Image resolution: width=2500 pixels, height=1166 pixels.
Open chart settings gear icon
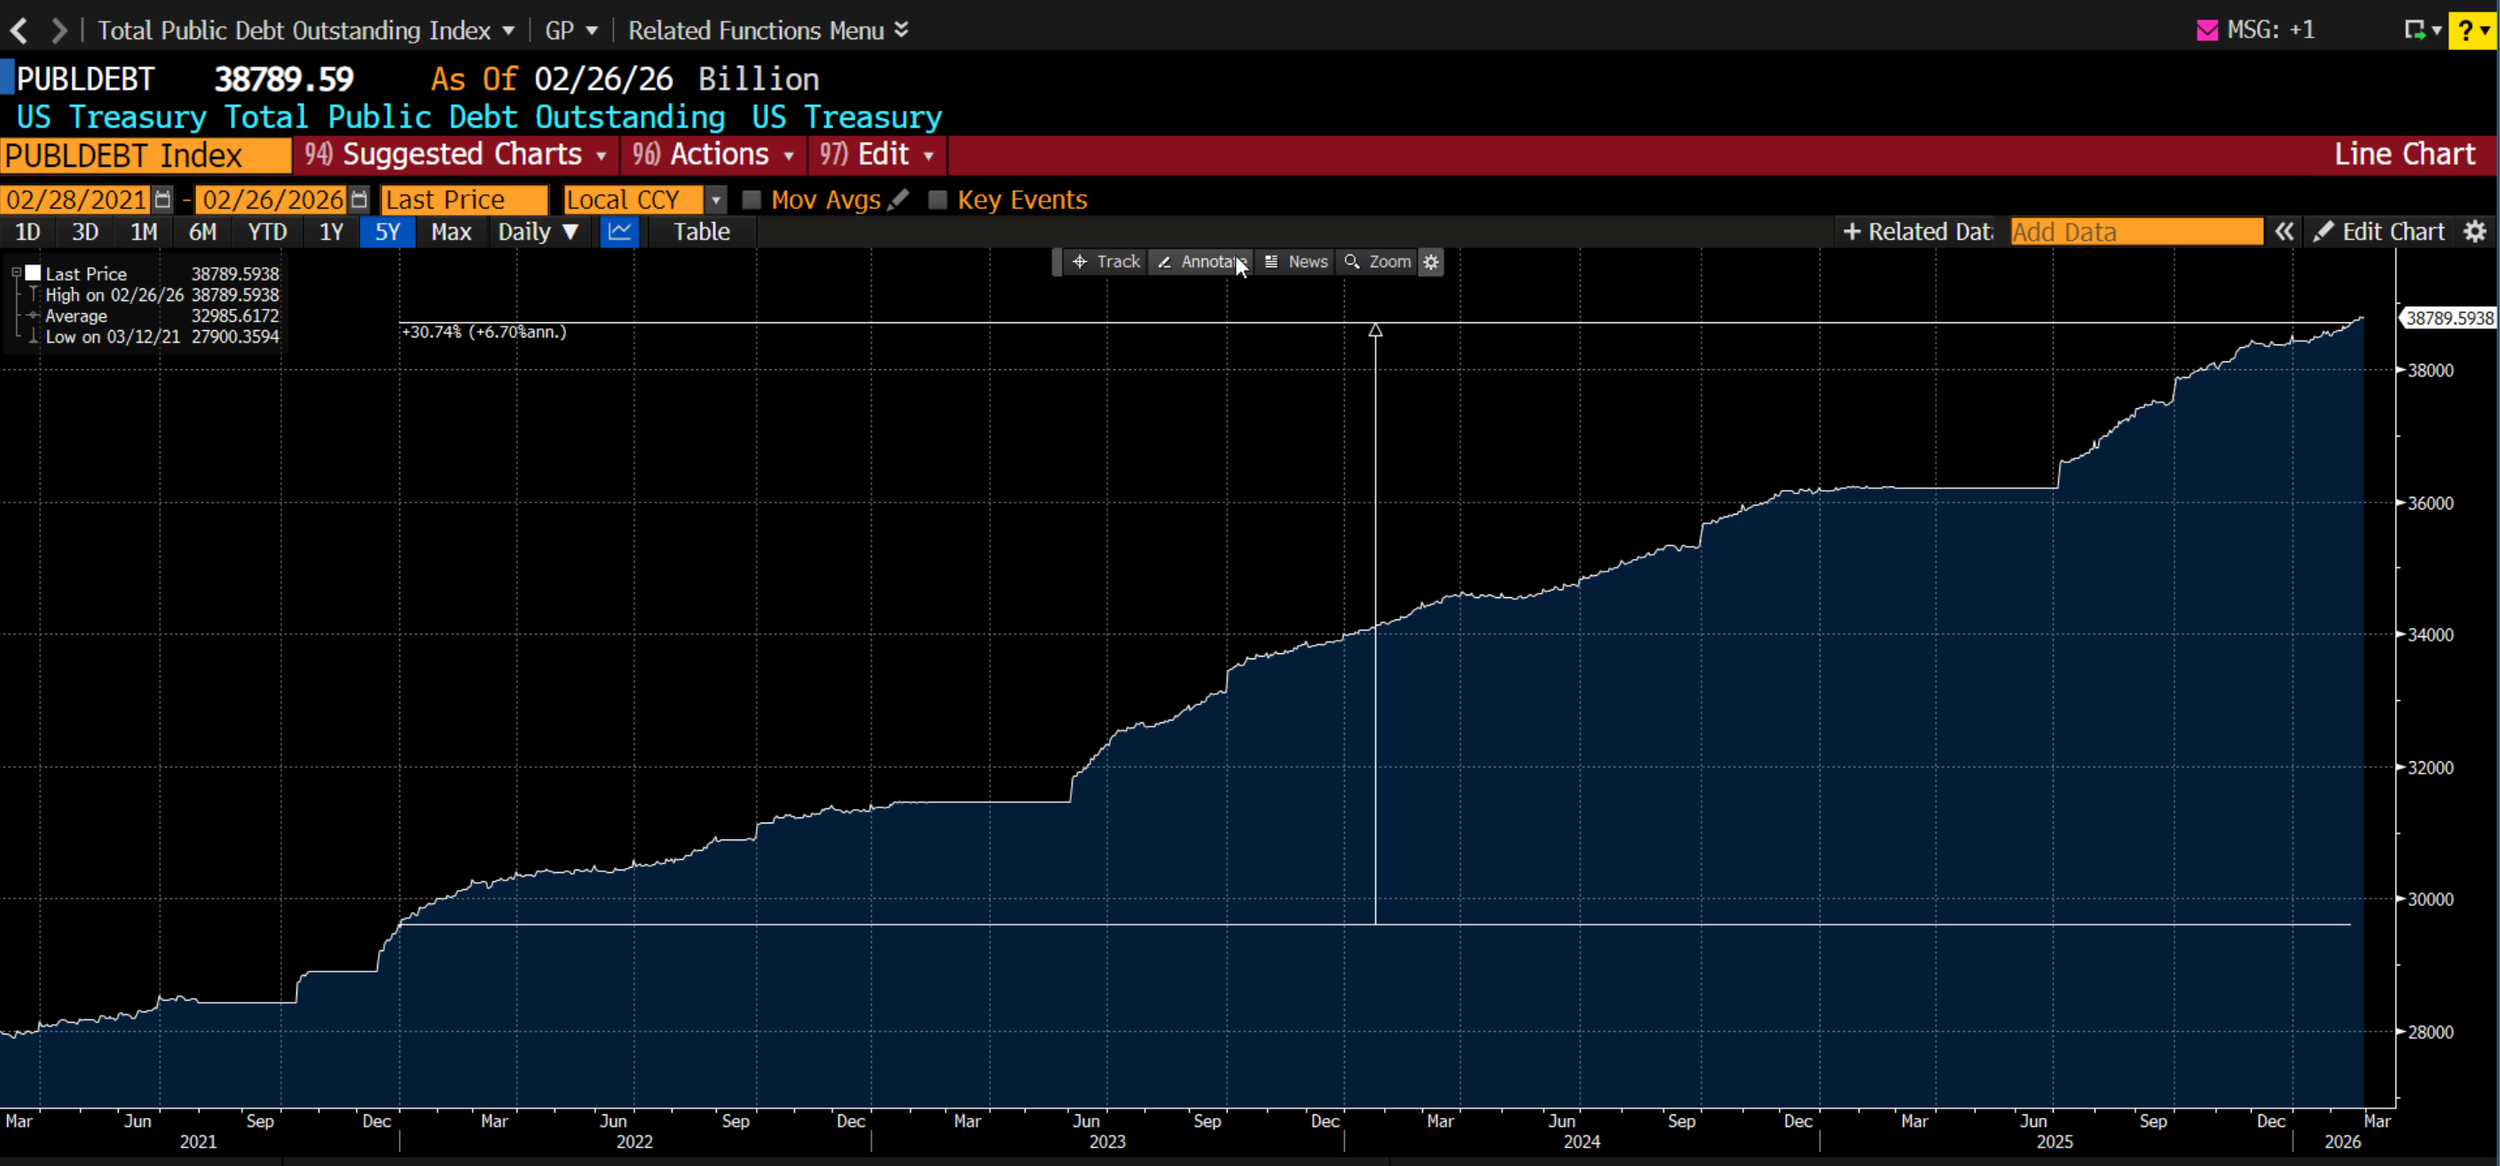[x=2475, y=232]
